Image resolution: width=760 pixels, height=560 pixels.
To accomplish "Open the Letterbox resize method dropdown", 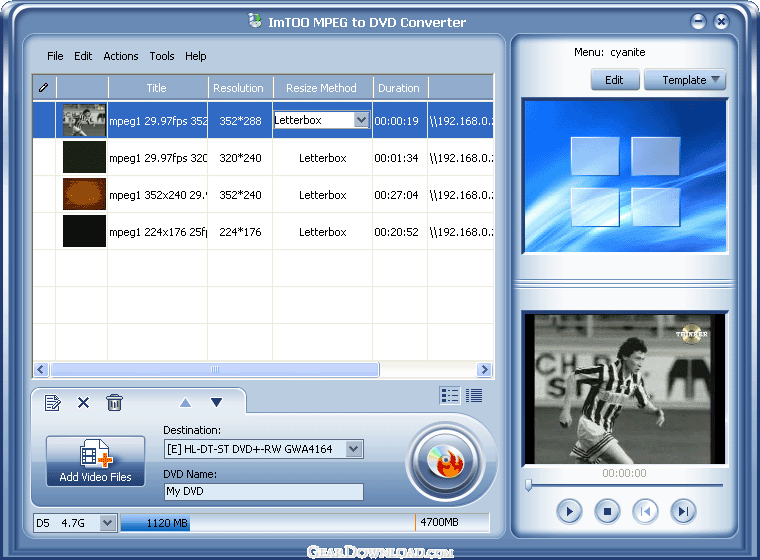I will (x=361, y=120).
